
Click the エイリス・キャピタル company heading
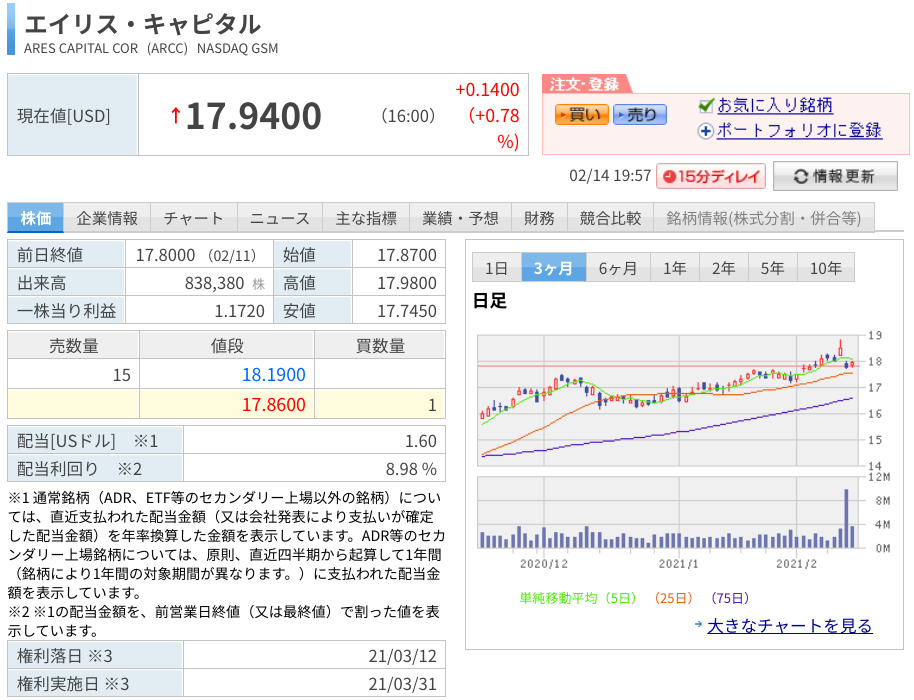click(143, 24)
